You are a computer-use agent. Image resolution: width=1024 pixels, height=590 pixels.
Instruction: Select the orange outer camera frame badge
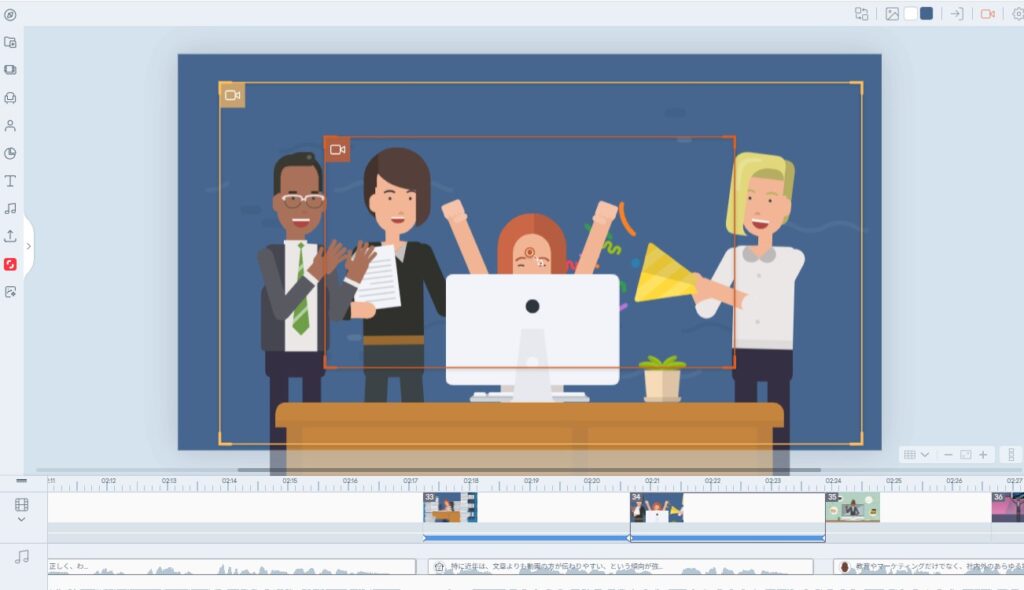(232, 95)
